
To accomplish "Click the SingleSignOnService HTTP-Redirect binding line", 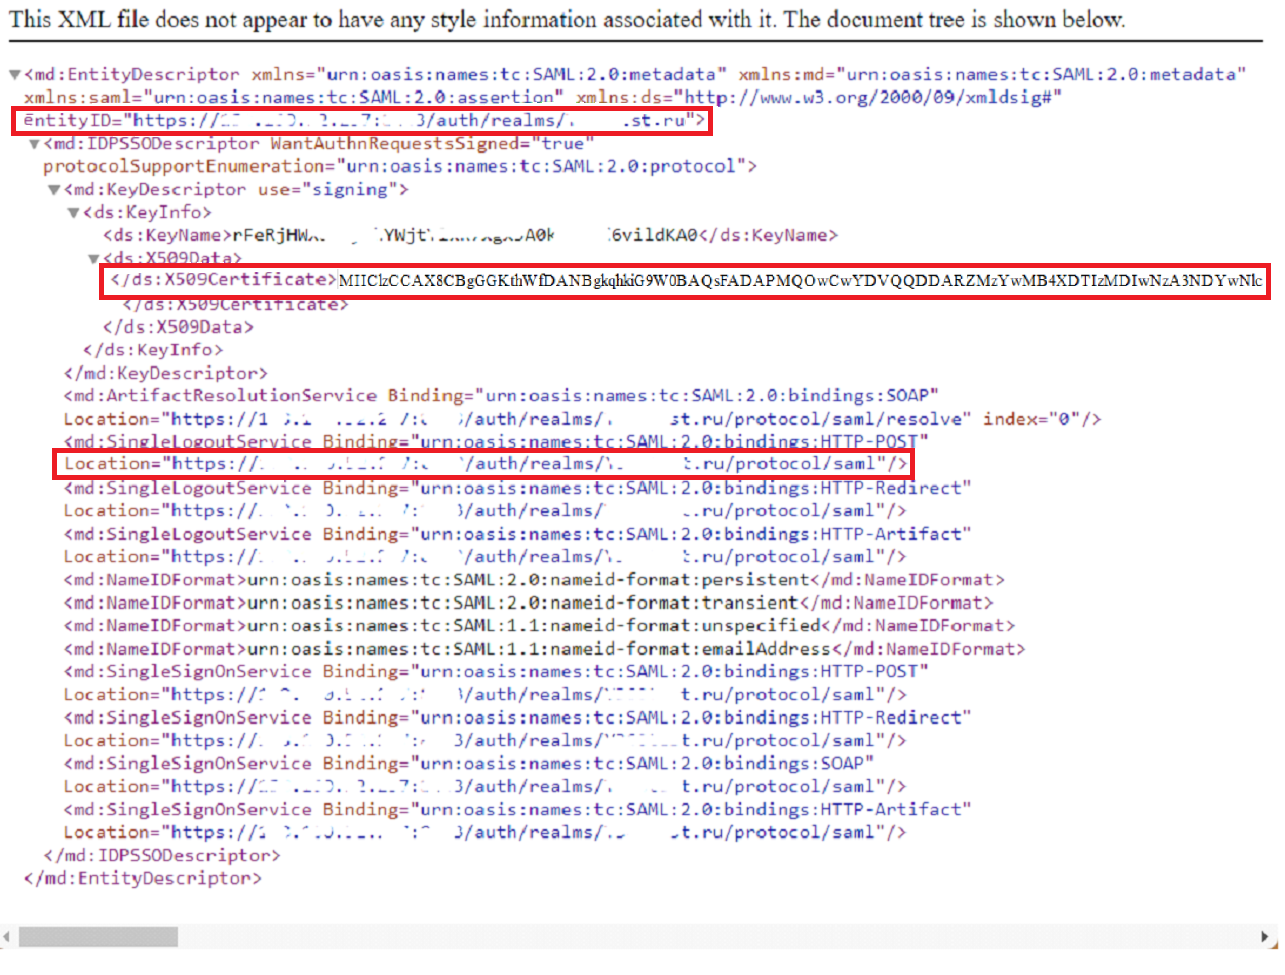I will pos(517,718).
